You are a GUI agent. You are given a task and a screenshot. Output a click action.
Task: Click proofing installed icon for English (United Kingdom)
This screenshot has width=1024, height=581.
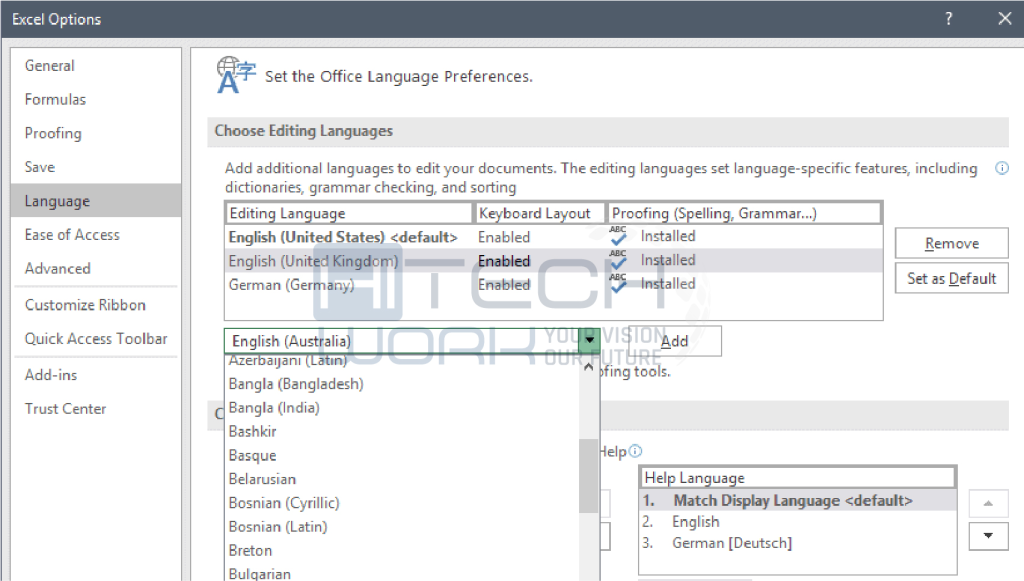(x=618, y=260)
